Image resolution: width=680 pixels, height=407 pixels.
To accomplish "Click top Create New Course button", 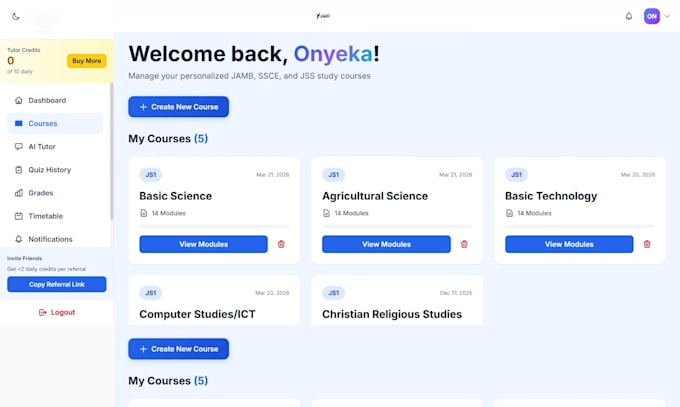I will pyautogui.click(x=179, y=107).
